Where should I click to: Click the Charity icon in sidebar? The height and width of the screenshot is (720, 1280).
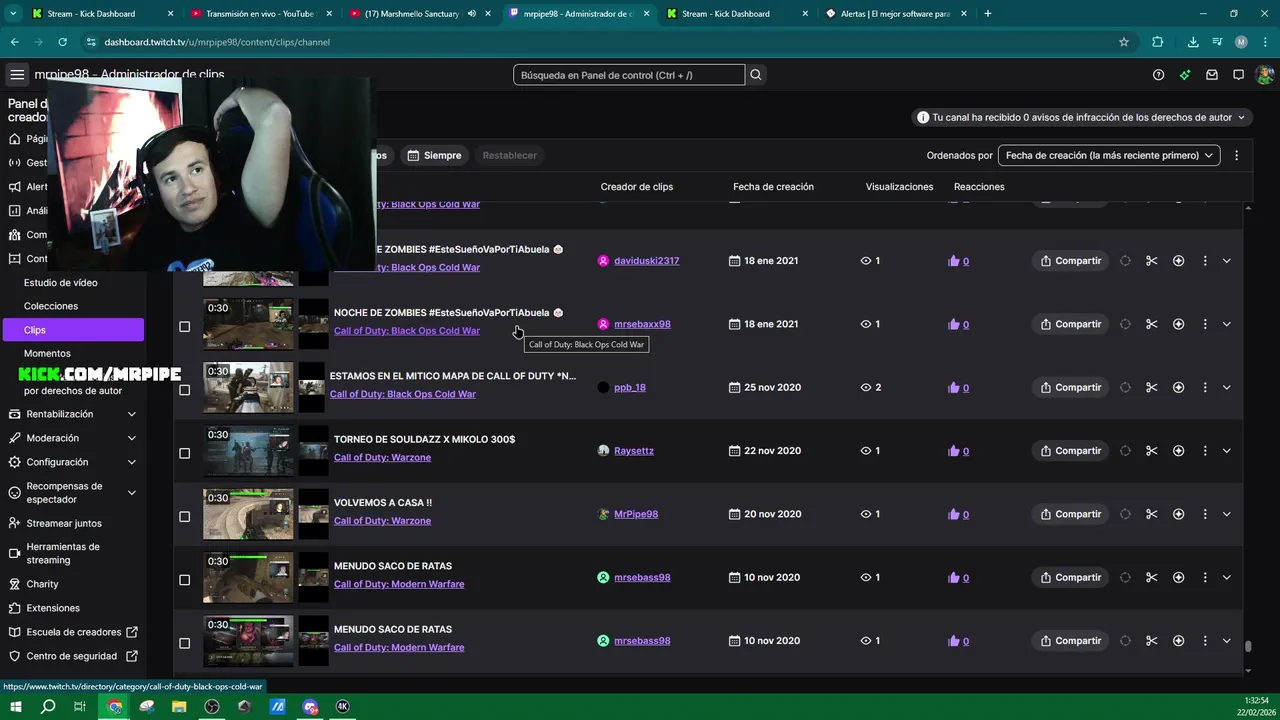pos(14,584)
